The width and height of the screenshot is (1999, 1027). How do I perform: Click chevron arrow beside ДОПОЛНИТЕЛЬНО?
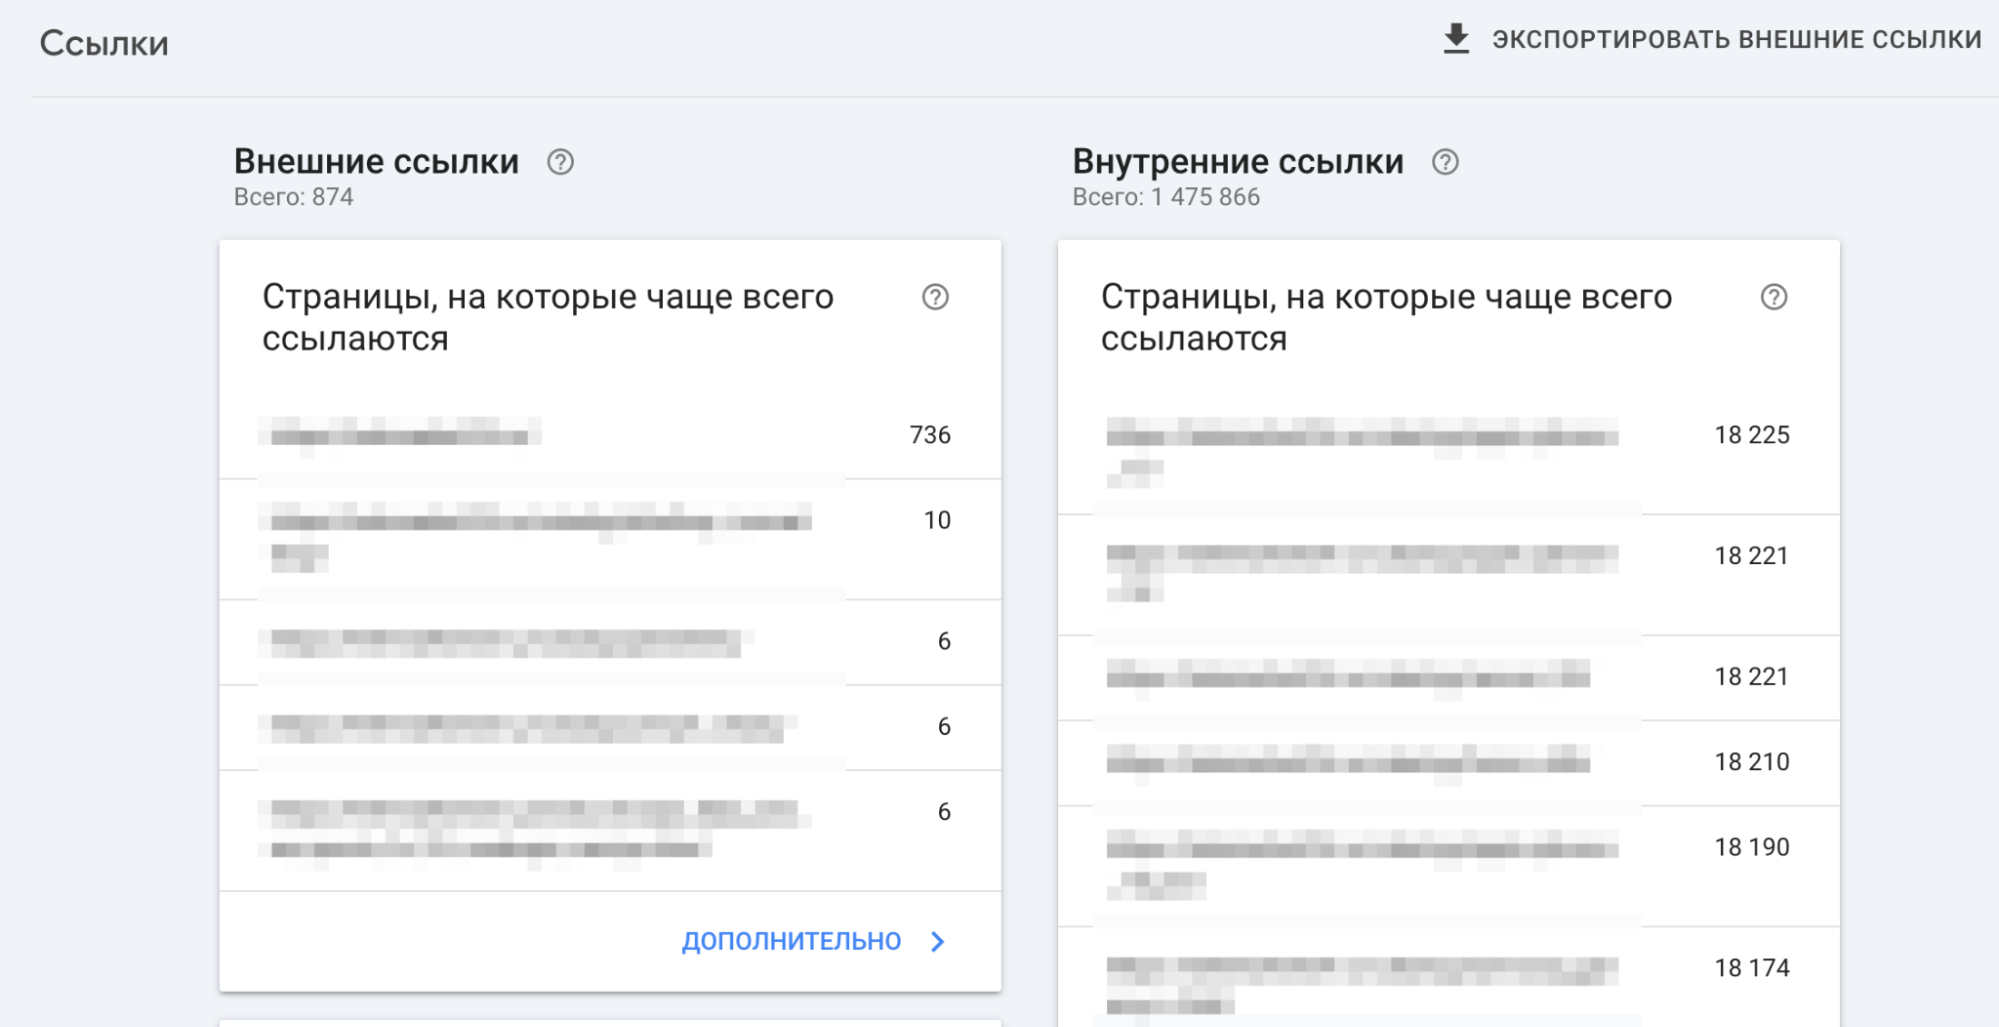pos(937,942)
